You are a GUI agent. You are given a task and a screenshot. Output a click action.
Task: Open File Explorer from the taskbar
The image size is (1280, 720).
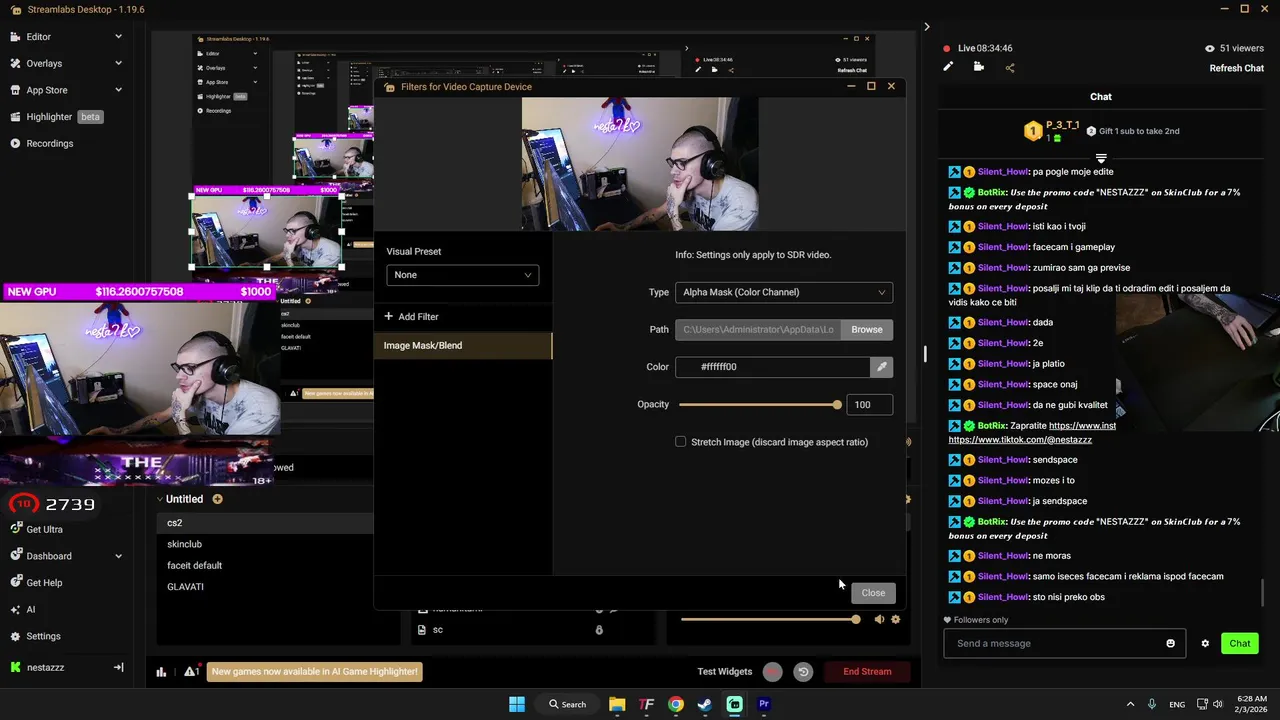click(617, 704)
